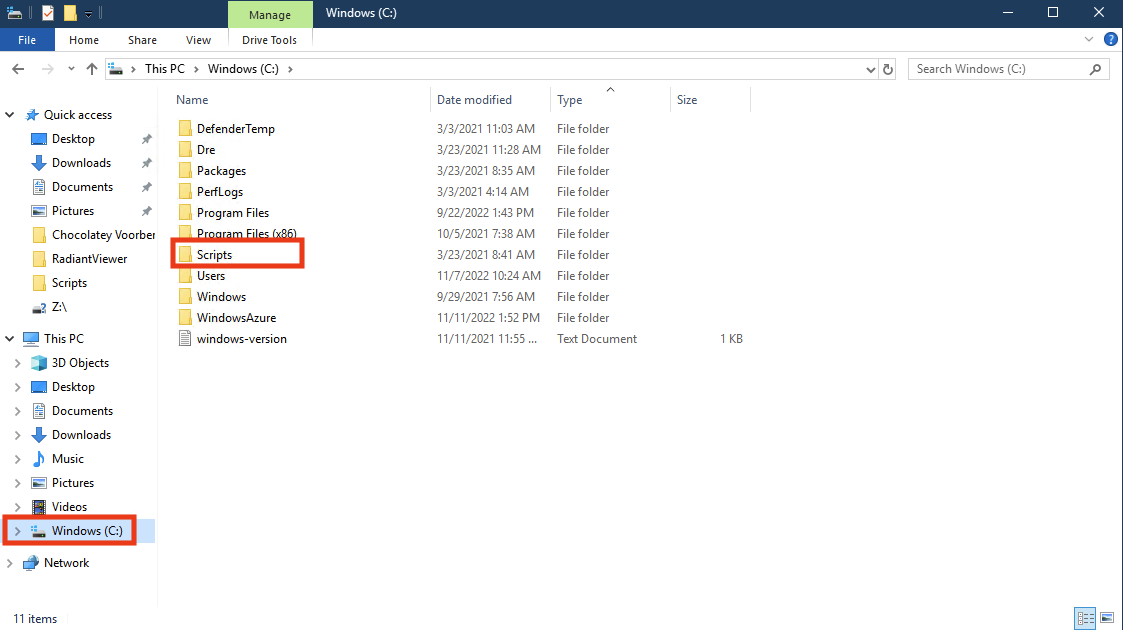
Task: Open Pictures under Quick access
Action: tap(72, 210)
